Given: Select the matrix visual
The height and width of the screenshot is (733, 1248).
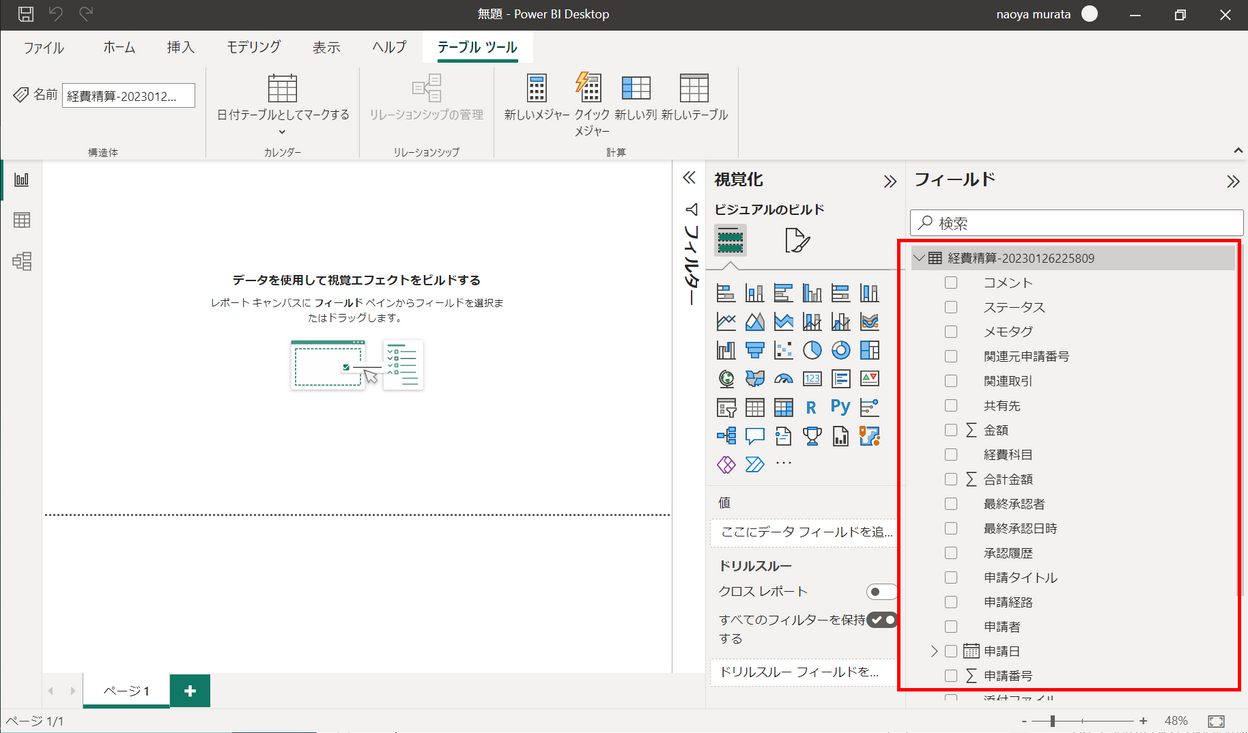Looking at the screenshot, I should (784, 407).
